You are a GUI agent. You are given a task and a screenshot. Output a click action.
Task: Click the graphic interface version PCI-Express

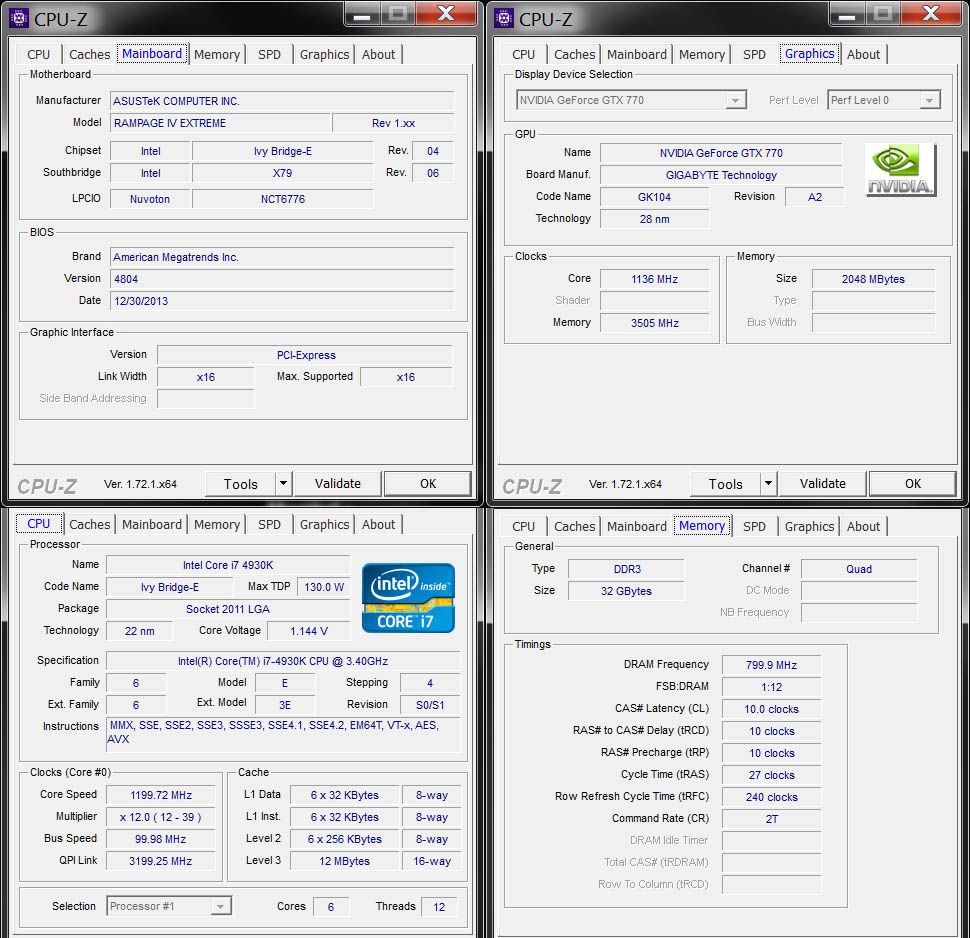(x=306, y=355)
